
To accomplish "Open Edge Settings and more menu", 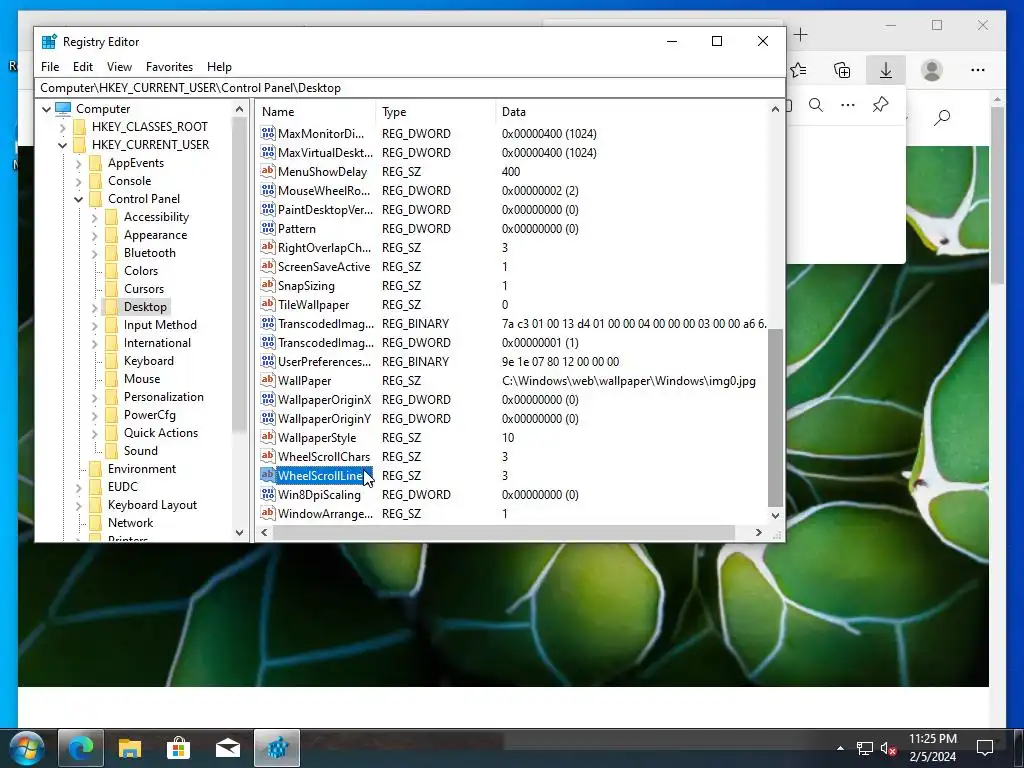I will [978, 70].
